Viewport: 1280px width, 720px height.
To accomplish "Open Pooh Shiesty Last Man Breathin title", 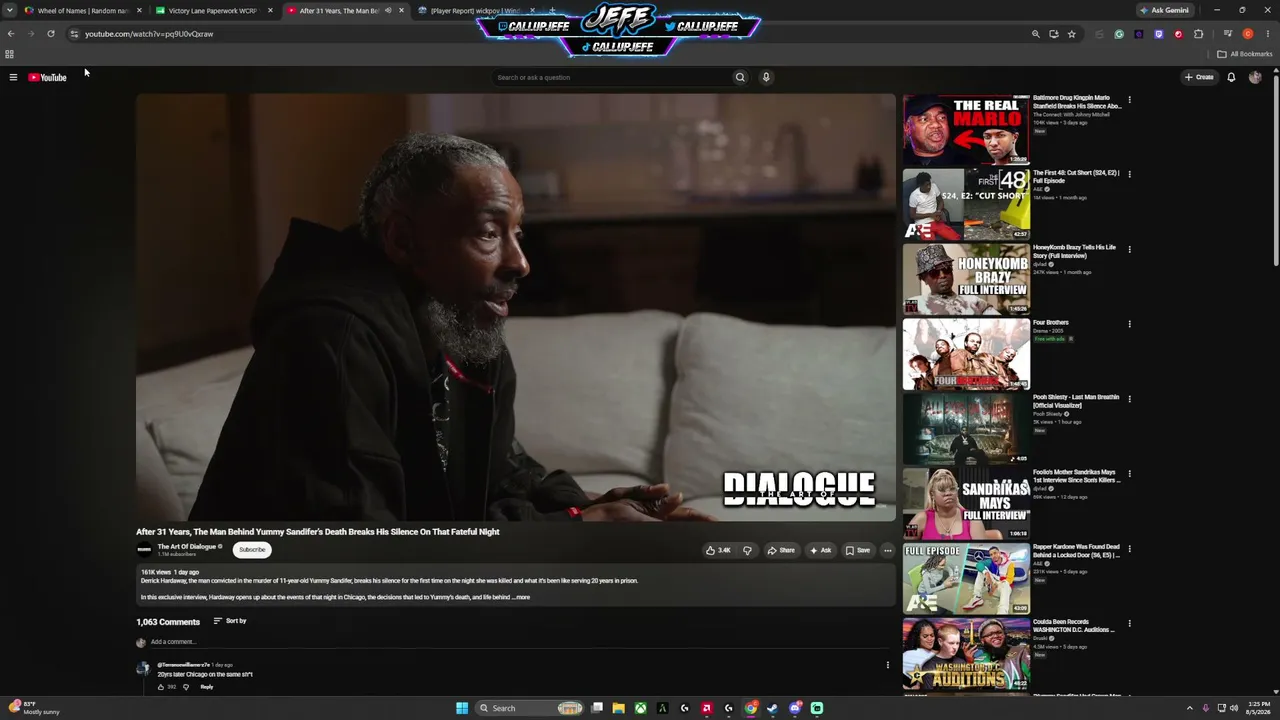I will 1076,401.
